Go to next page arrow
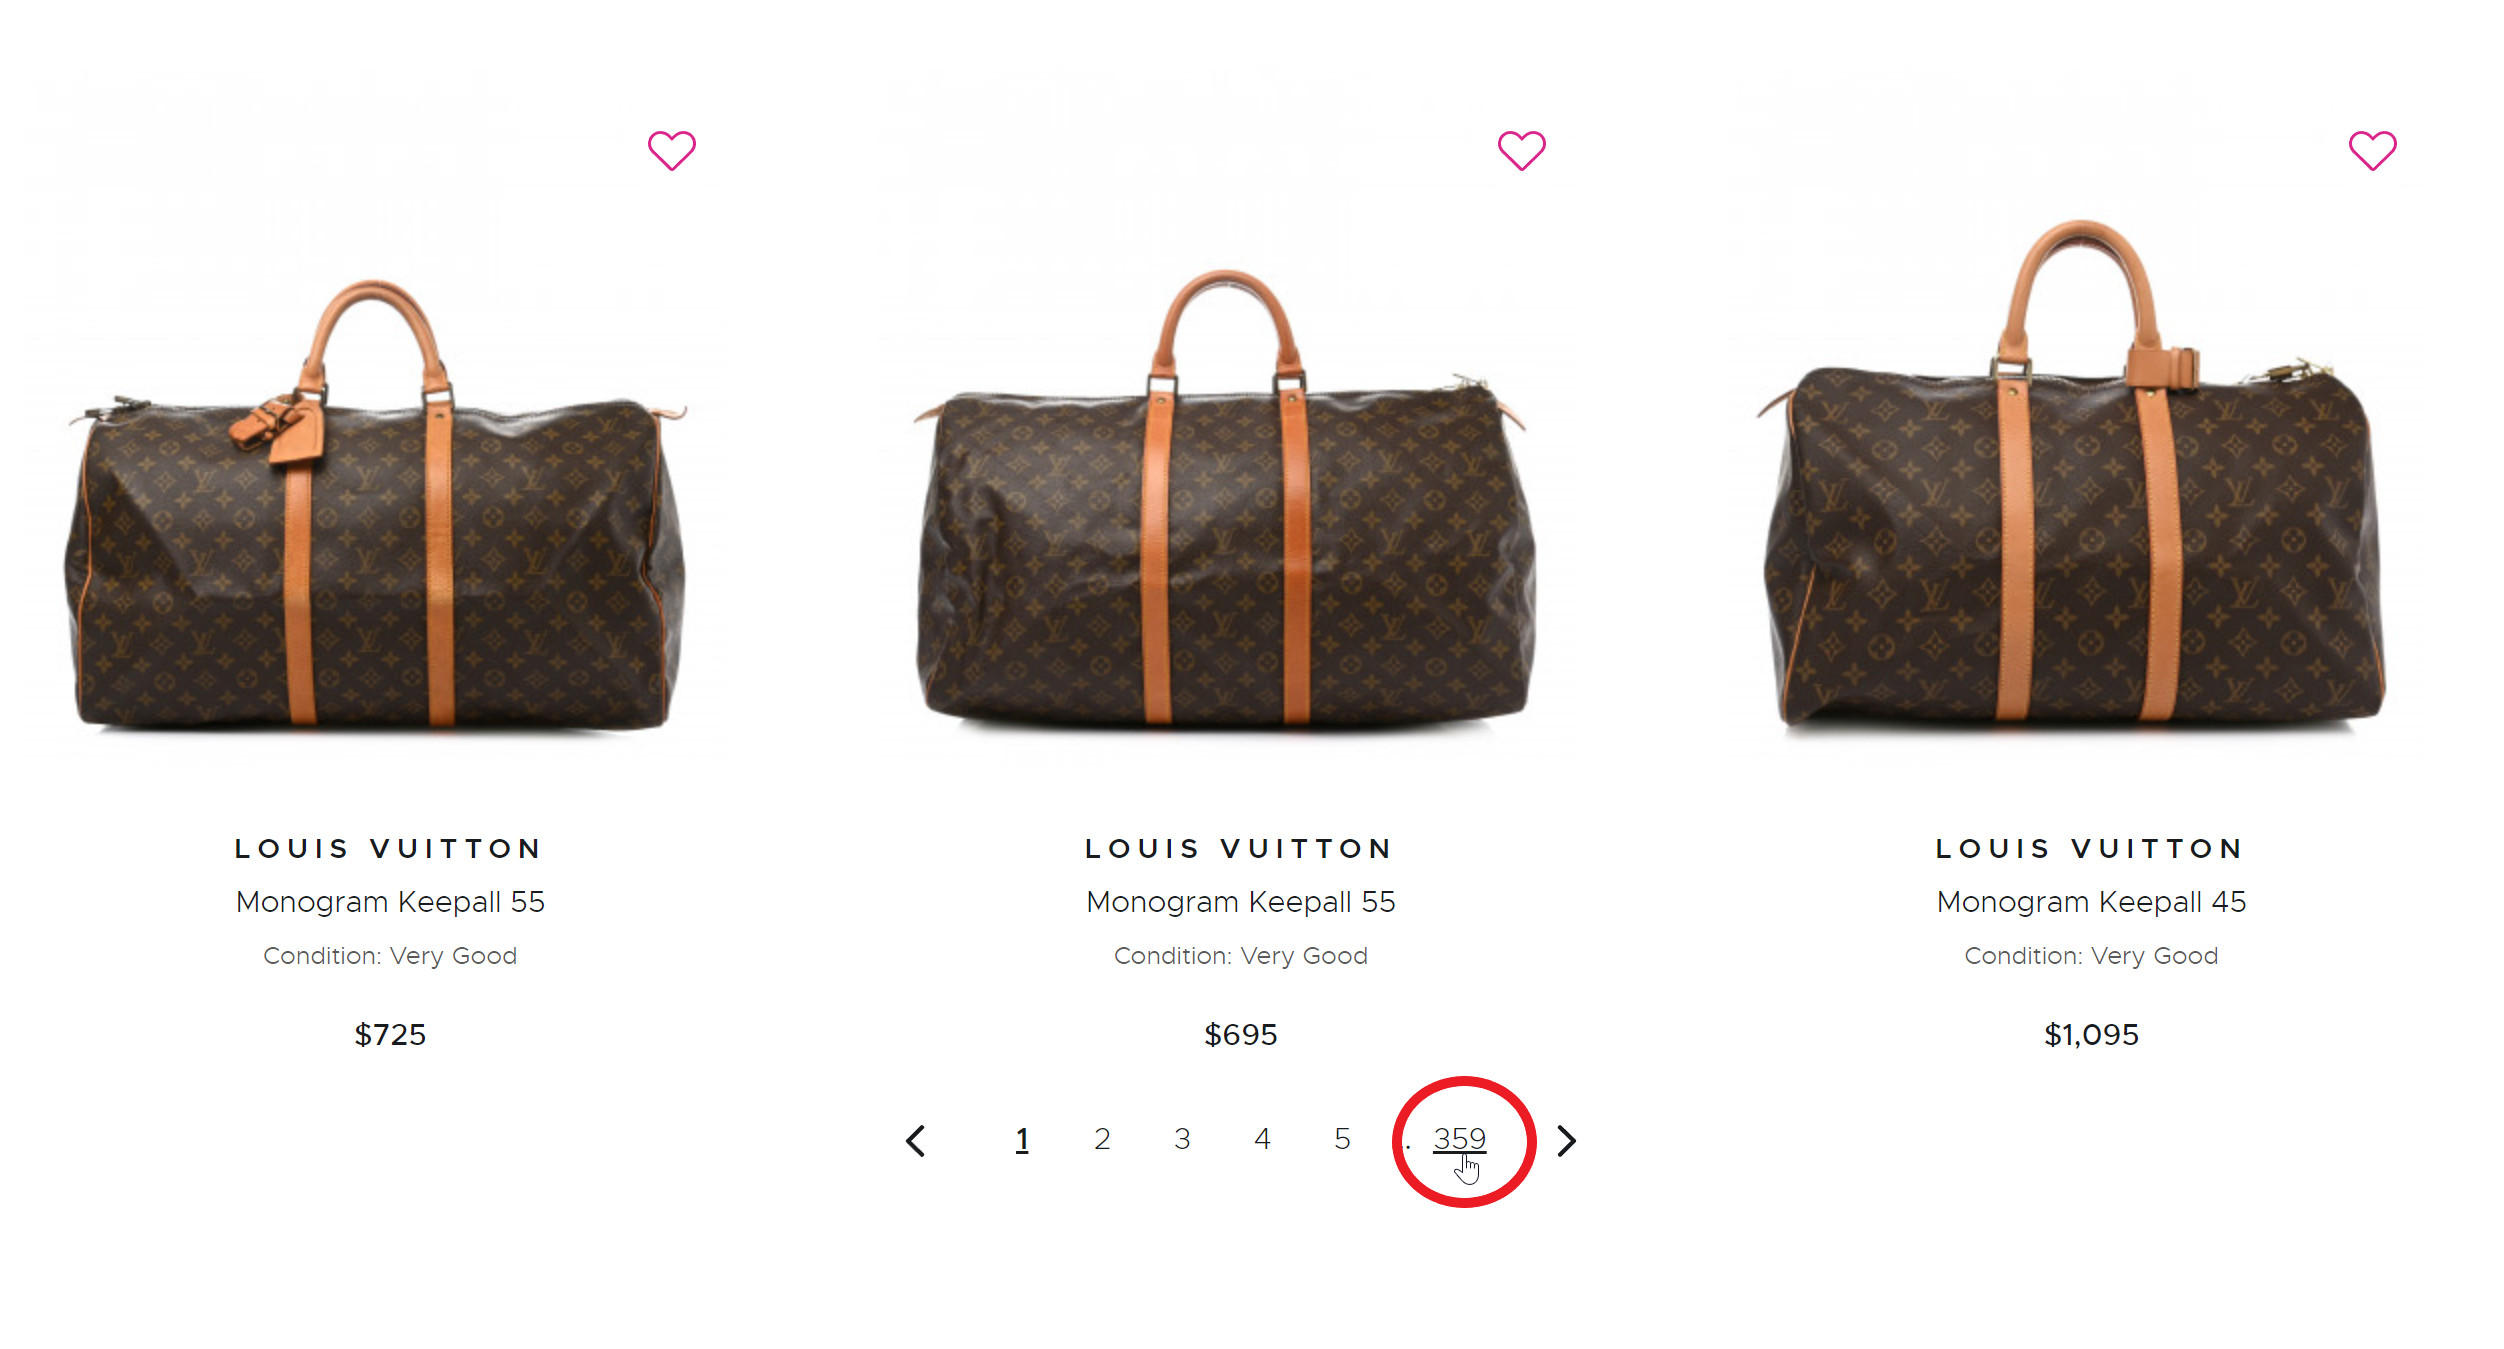 click(1567, 1140)
